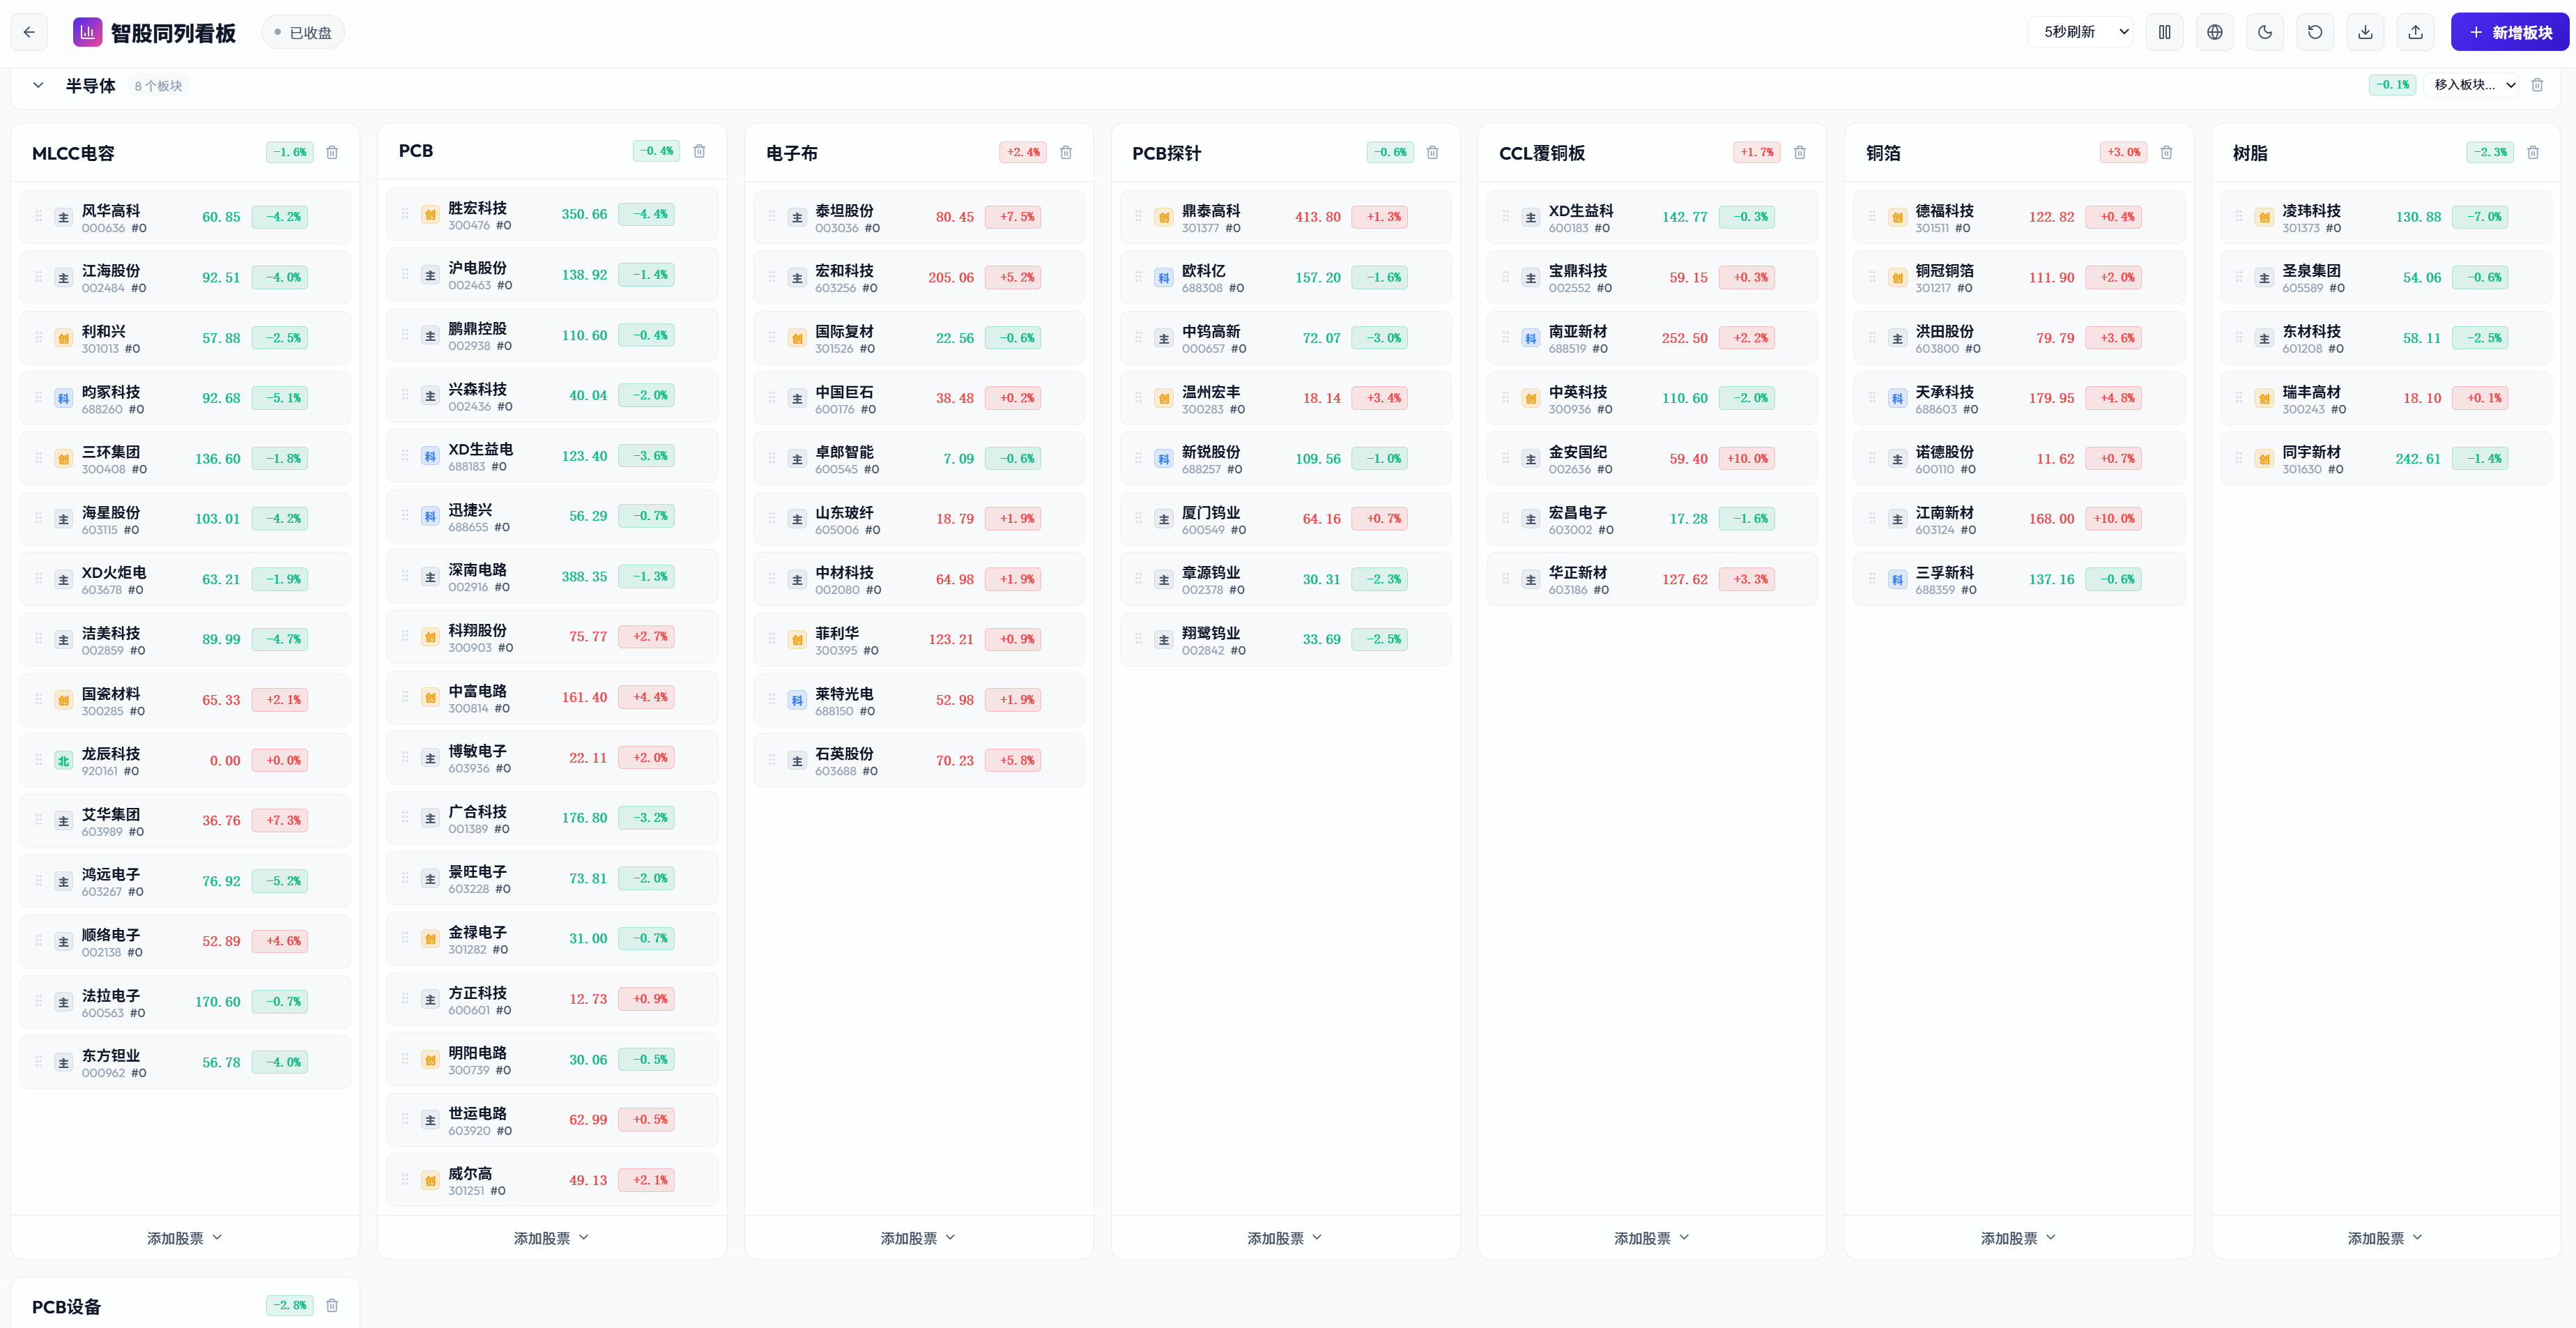Toggle dark mode with the moon icon
Image resolution: width=2576 pixels, height=1328 pixels.
point(2265,32)
